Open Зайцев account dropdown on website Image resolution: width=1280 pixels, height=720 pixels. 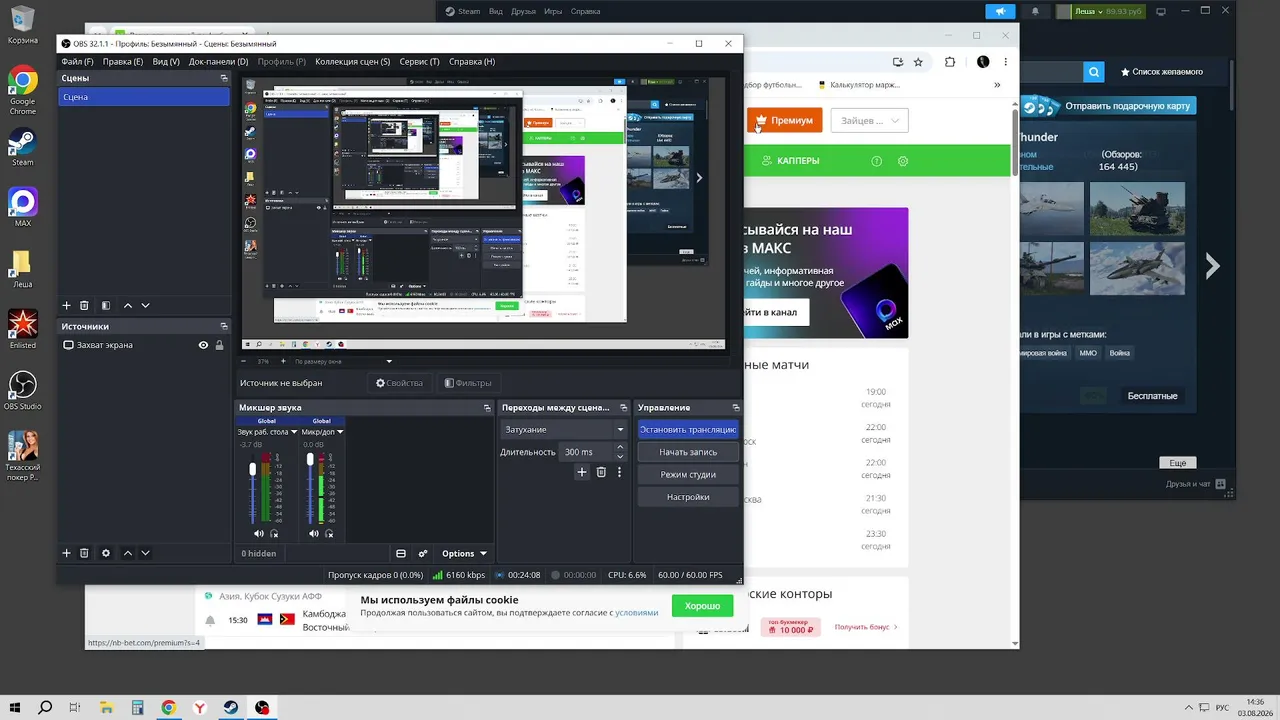coord(869,121)
